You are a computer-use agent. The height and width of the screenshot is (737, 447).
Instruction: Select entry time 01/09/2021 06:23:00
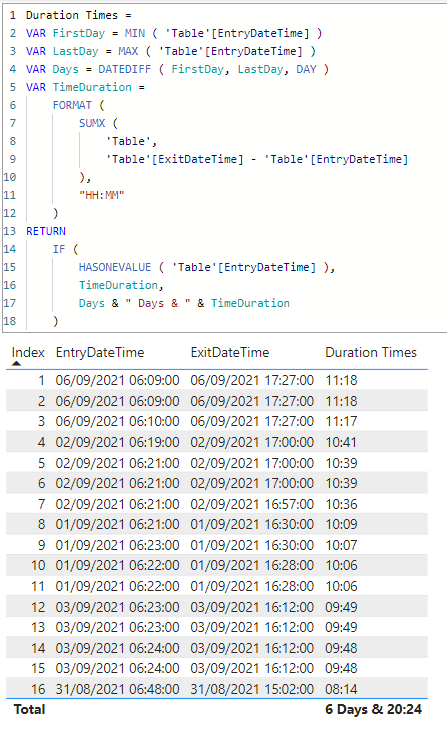point(117,545)
